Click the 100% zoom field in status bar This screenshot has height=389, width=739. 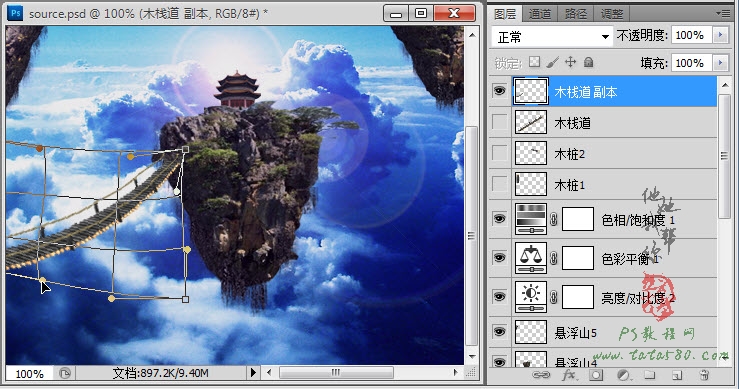(x=30, y=373)
